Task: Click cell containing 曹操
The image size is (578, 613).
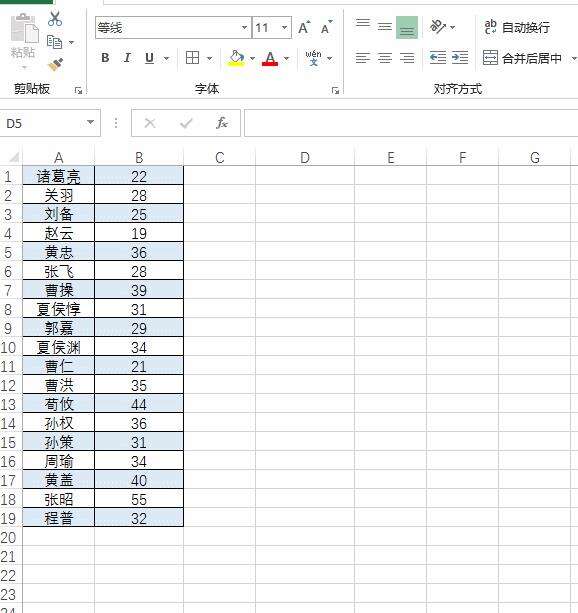Action: (59, 290)
